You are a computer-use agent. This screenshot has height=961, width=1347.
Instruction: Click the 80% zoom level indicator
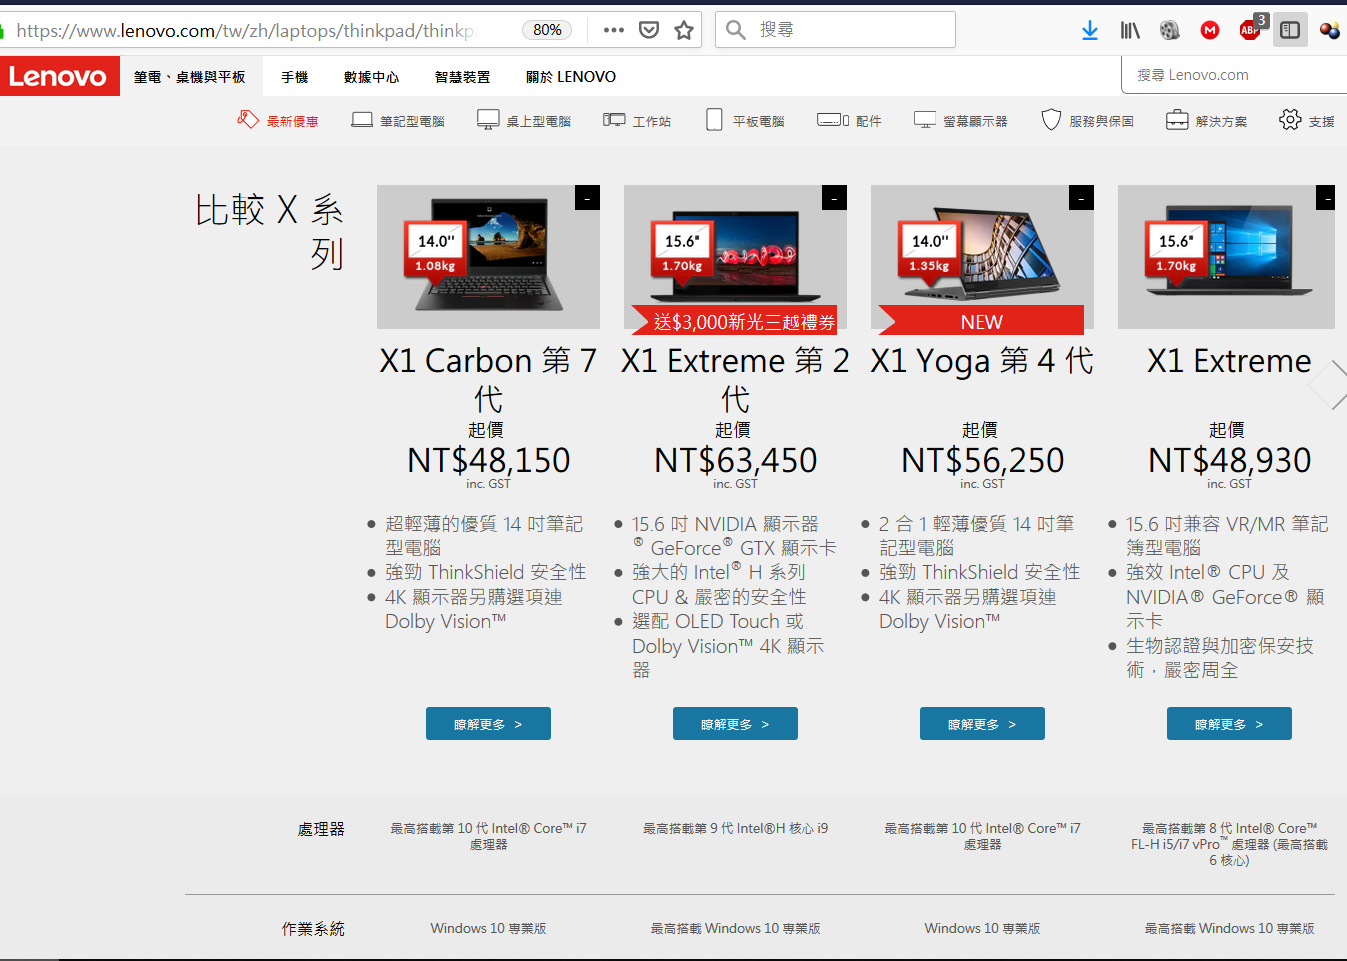click(547, 30)
